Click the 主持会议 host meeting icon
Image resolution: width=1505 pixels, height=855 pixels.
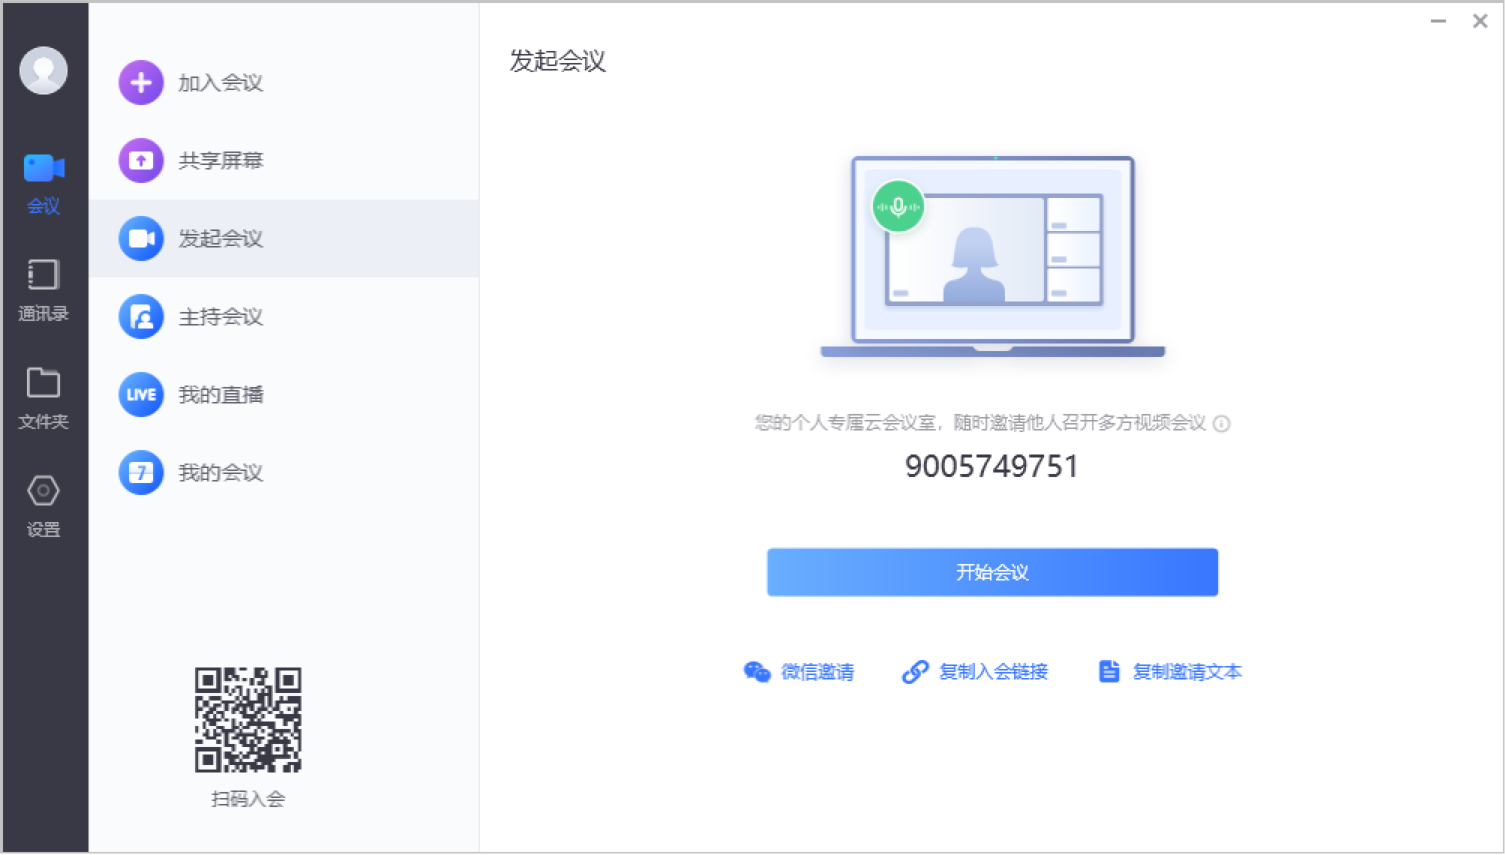[x=141, y=317]
